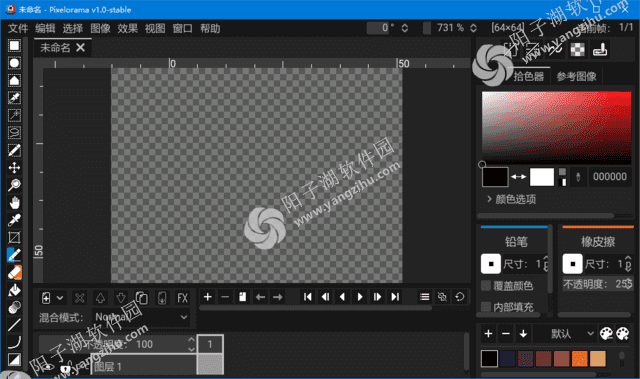640x379 pixels.
Task: Select the Curve tool
Action: [14, 342]
